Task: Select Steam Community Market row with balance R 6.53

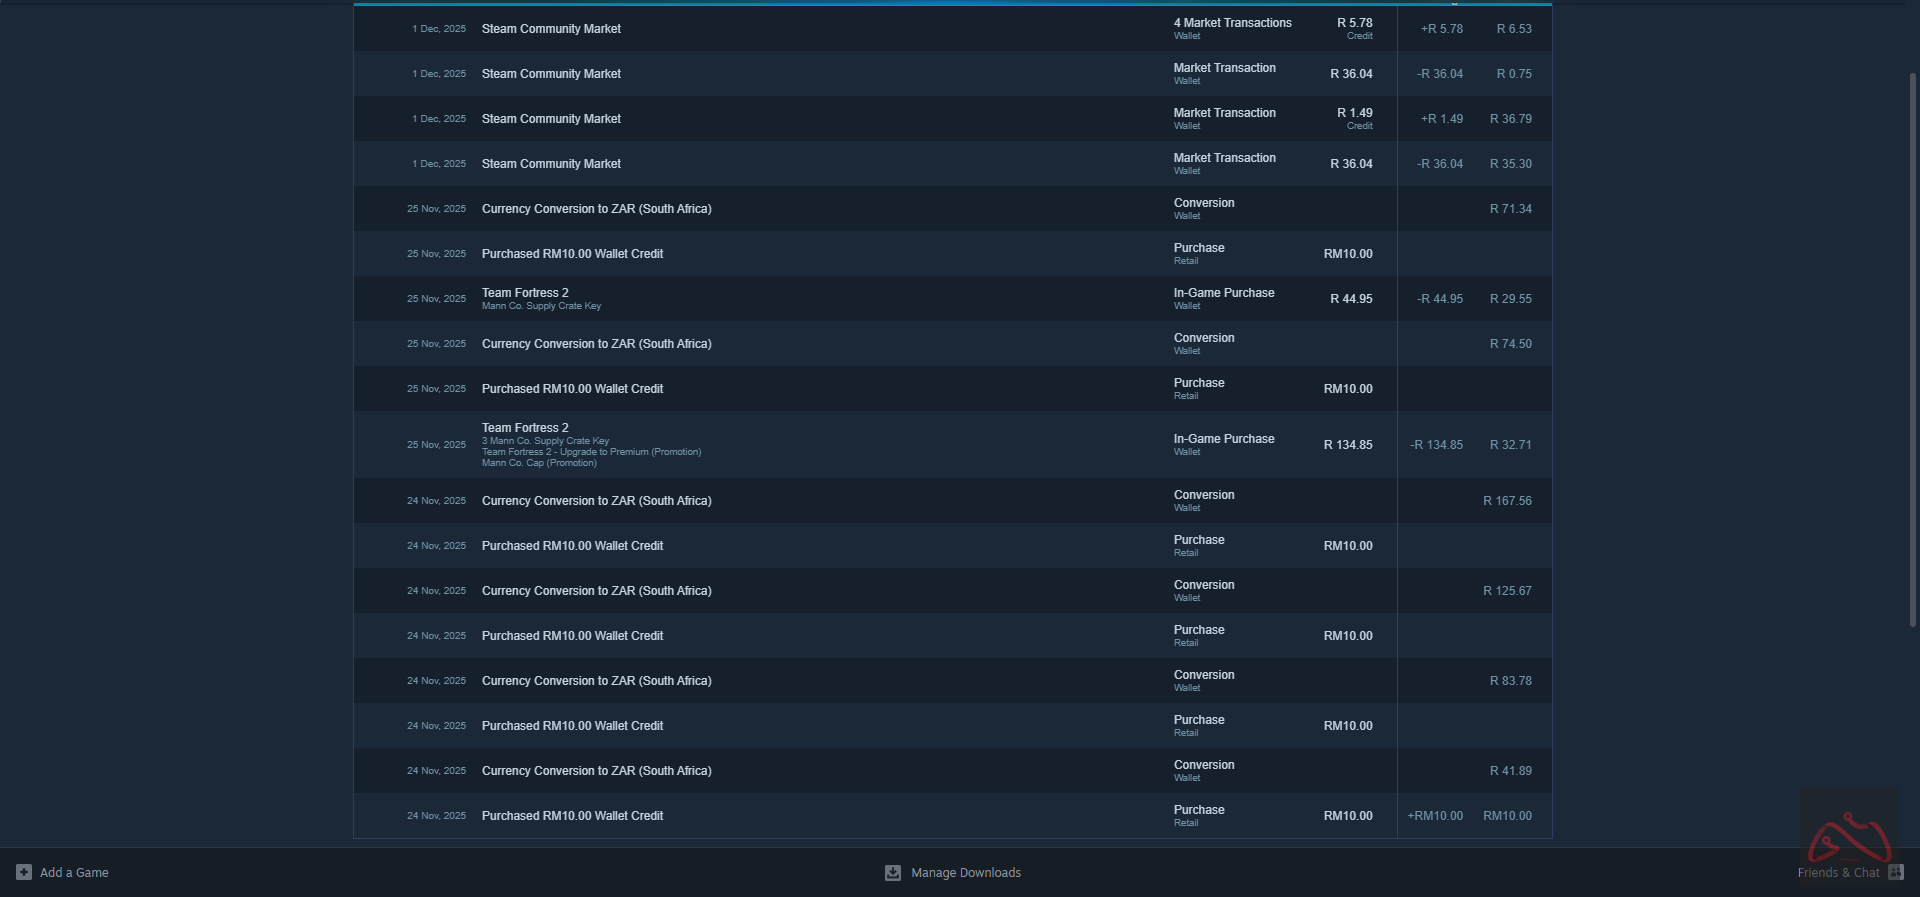Action: [952, 29]
